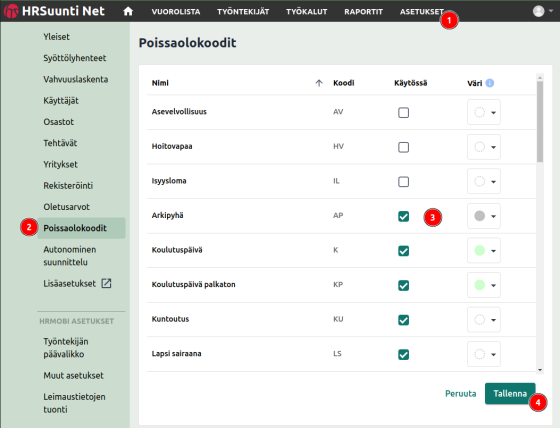560x428 pixels.
Task: Open the Isyysloma color dropdown
Action: click(484, 181)
